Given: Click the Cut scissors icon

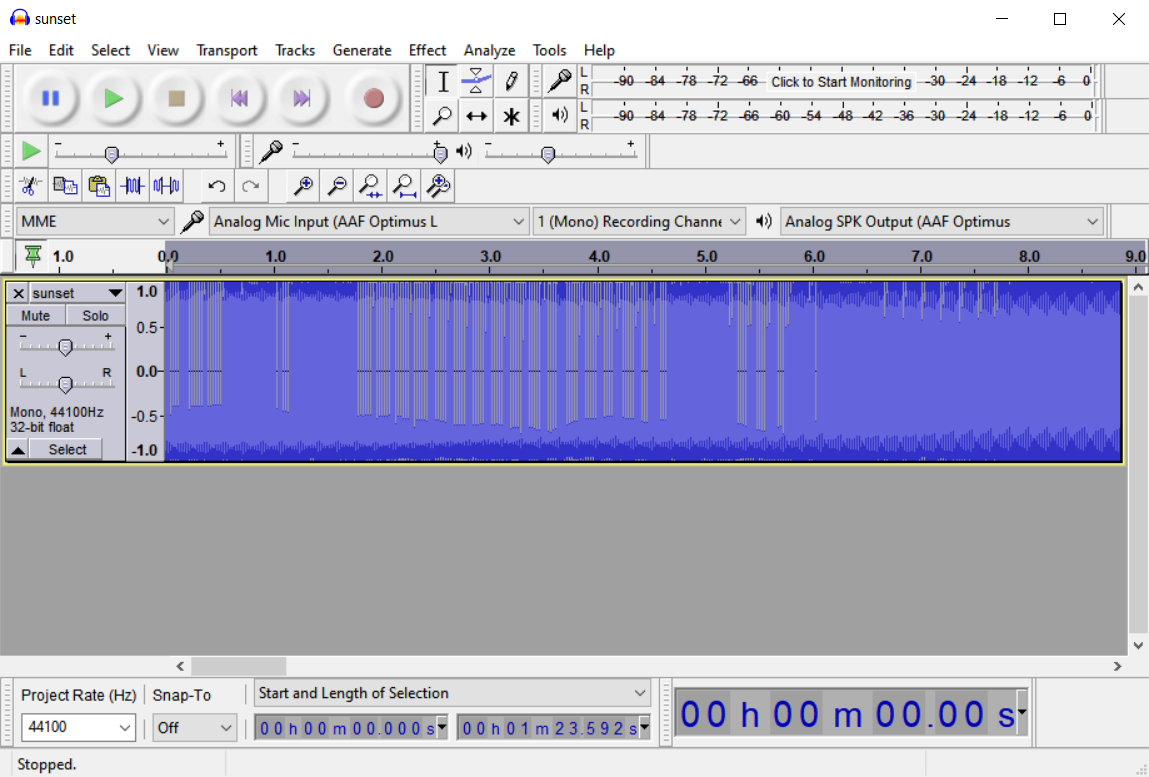Looking at the screenshot, I should pos(30,186).
